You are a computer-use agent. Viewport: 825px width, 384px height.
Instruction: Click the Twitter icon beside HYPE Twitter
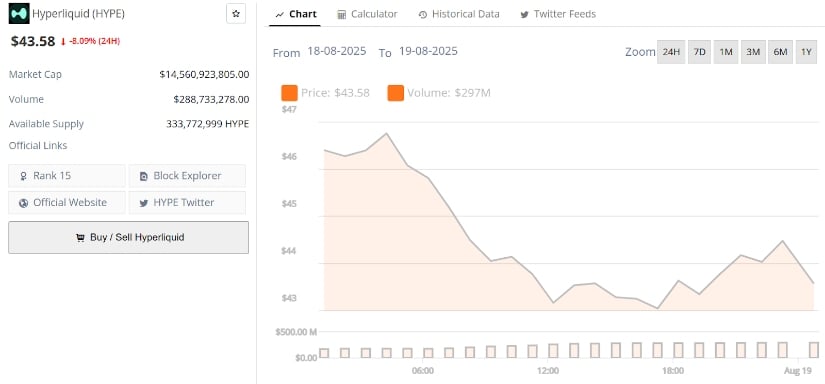[144, 203]
